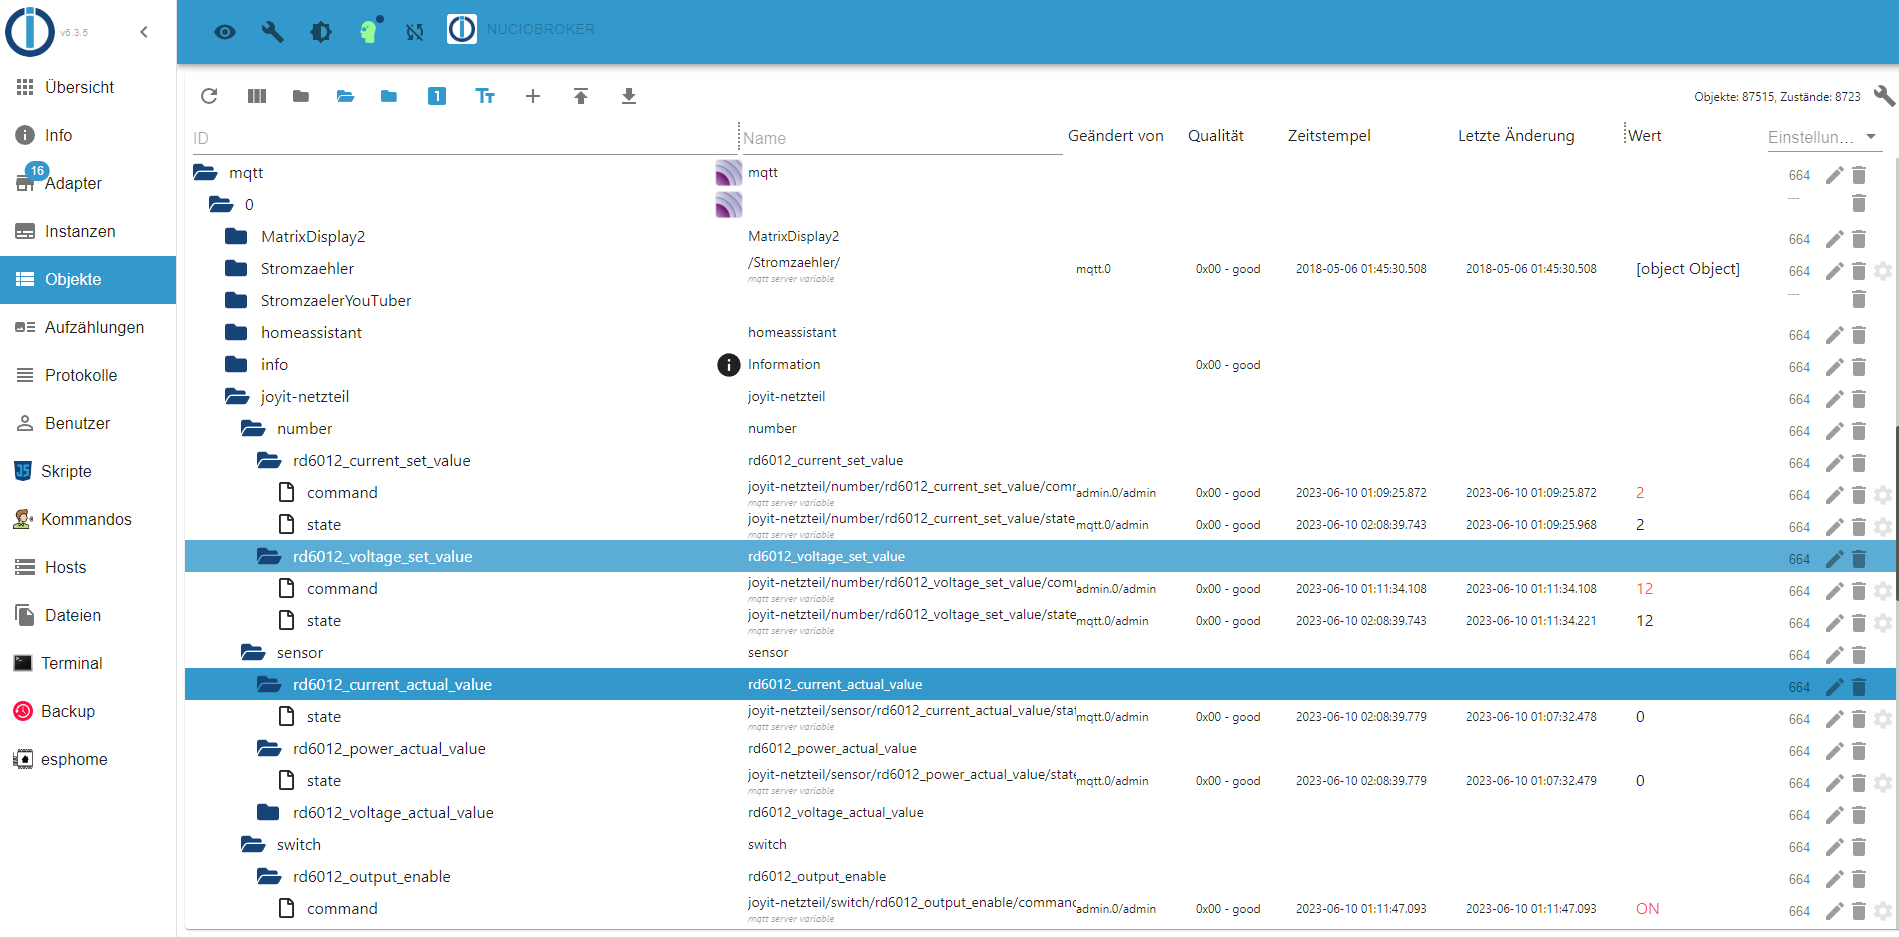Click the add new object plus icon

(533, 96)
